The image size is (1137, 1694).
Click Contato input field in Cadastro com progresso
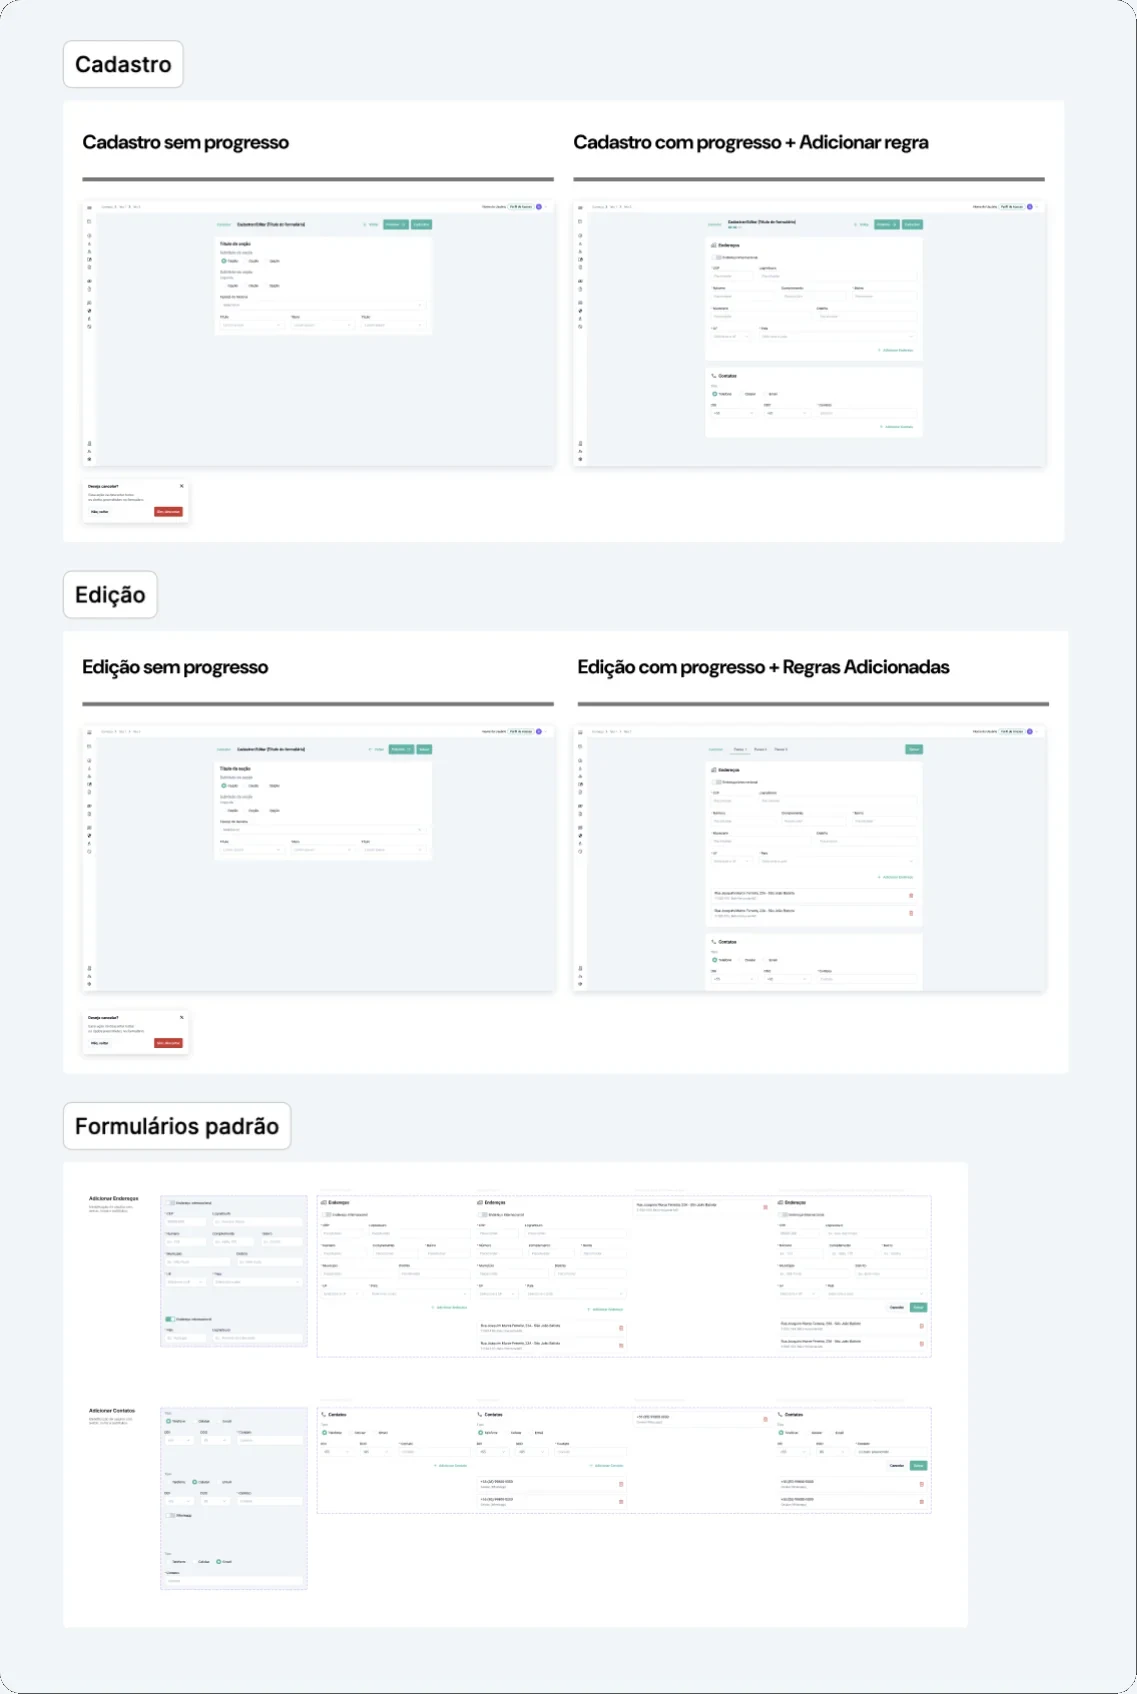point(867,413)
